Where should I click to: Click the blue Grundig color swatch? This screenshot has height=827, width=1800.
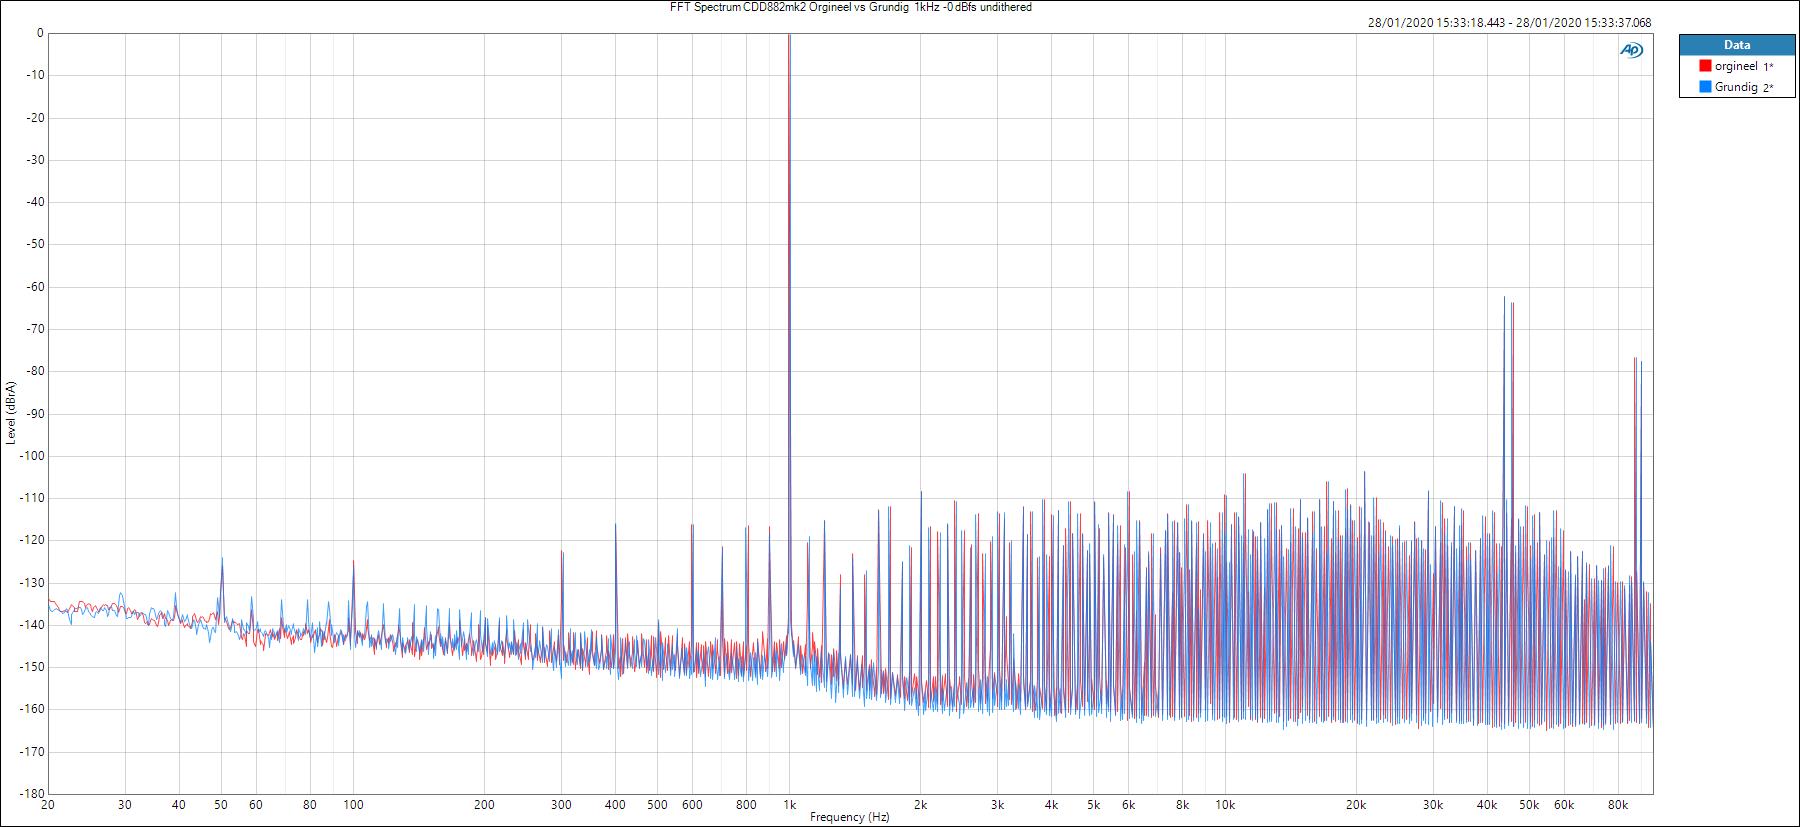(1706, 87)
